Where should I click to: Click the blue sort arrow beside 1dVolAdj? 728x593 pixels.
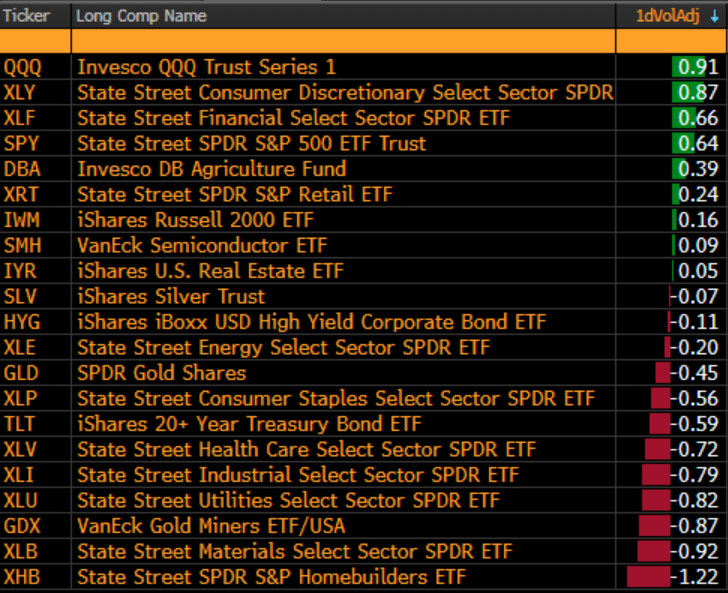point(715,17)
